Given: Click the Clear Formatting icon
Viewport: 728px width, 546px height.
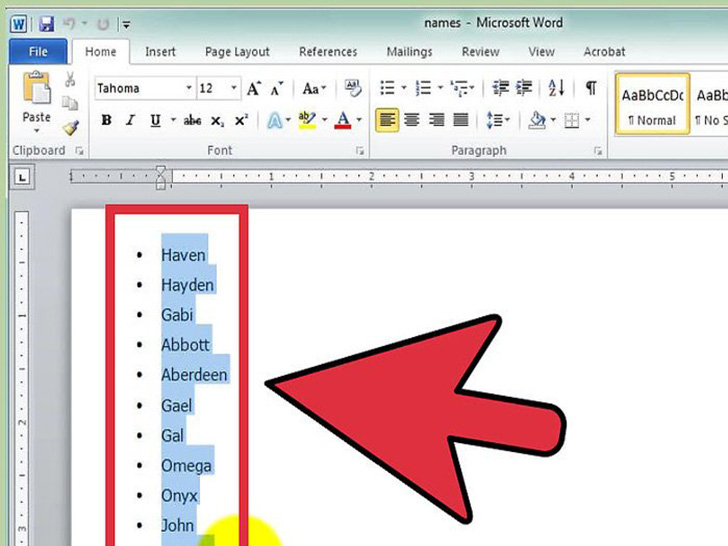Looking at the screenshot, I should pyautogui.click(x=352, y=88).
